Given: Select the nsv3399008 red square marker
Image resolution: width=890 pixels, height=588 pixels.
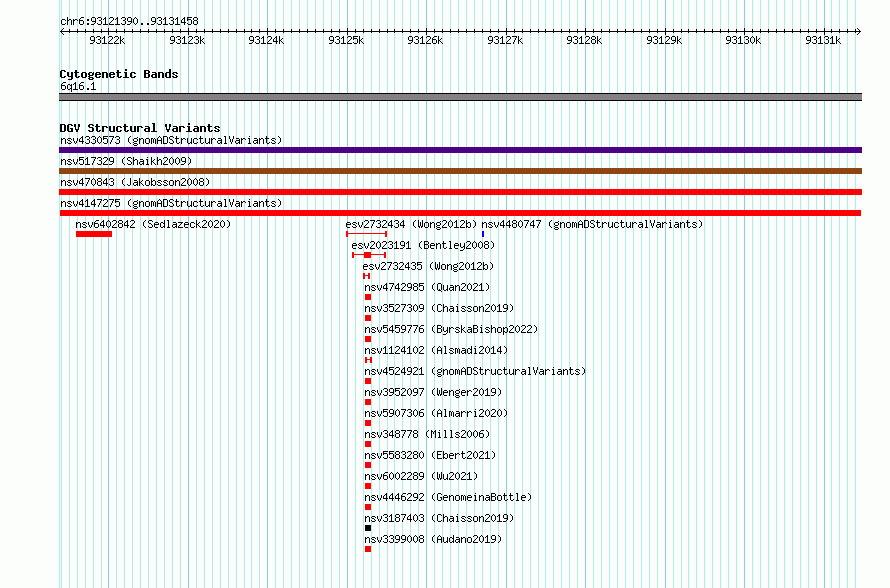Looking at the screenshot, I should (x=368, y=549).
